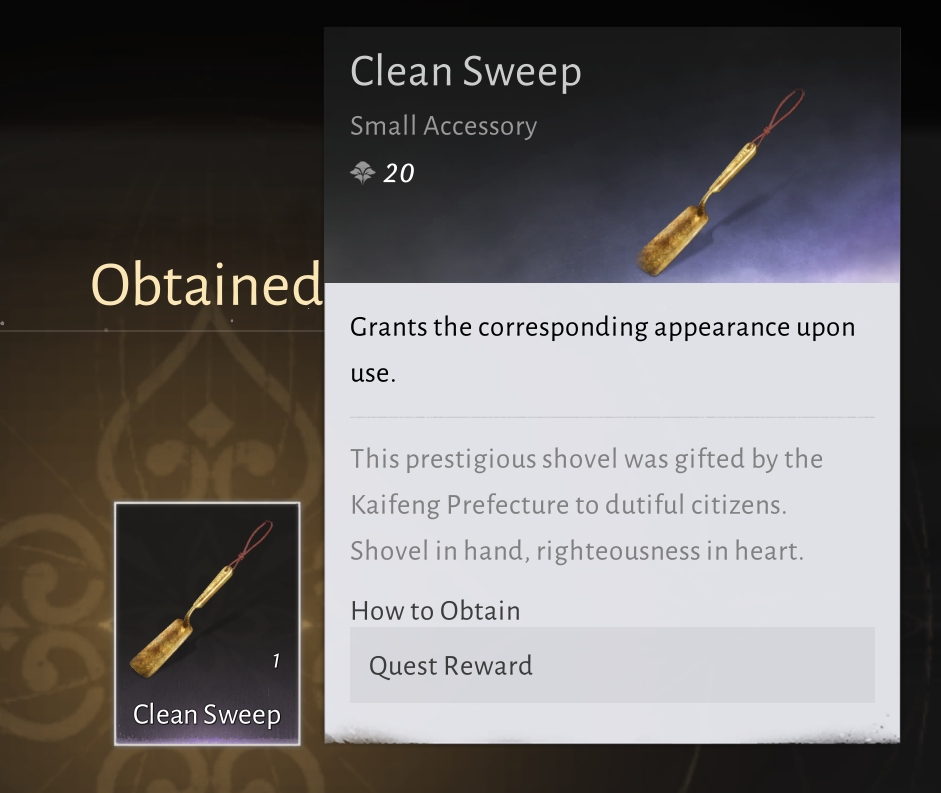
Task: Click 'Shovel in hand, righteousness in heart' line
Action: click(x=577, y=551)
